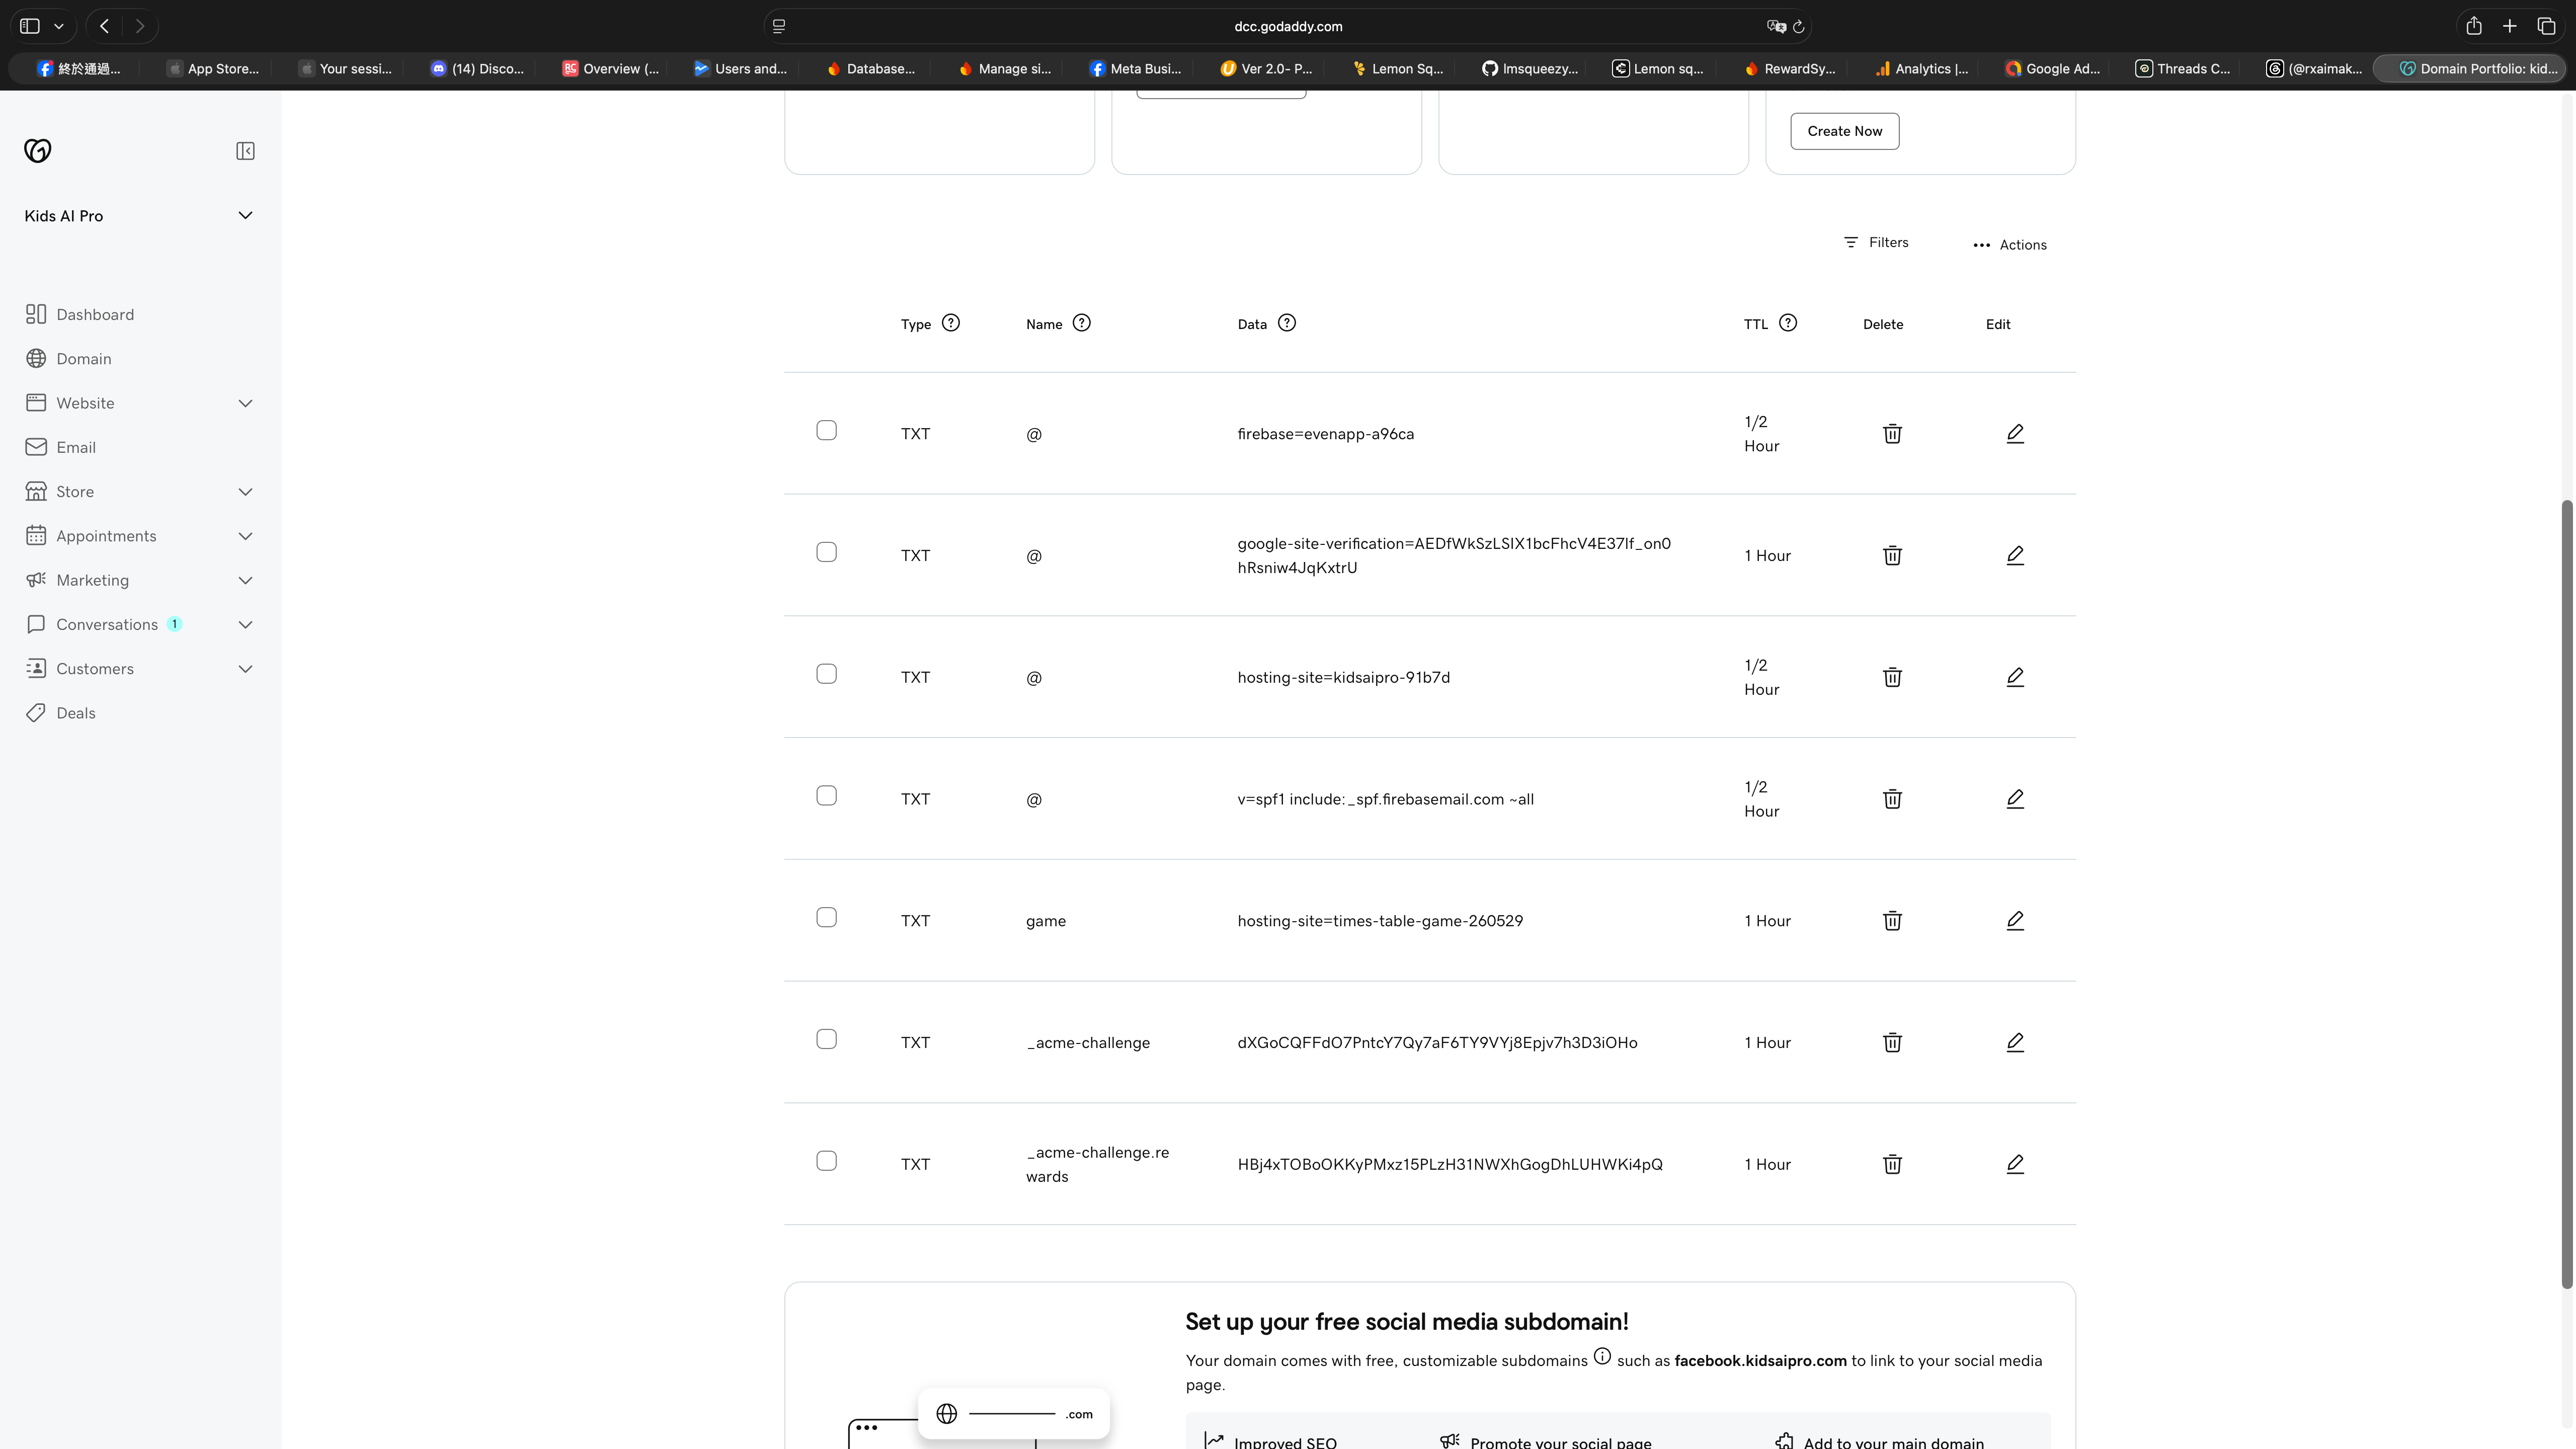The image size is (2576, 1449).
Task: Delete the hosting-site=kidsaipro-91b7d record
Action: coord(1892,677)
